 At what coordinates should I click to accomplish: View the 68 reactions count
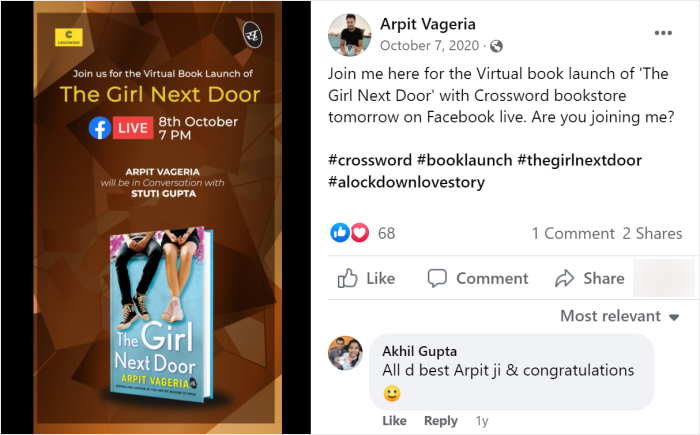click(x=387, y=233)
